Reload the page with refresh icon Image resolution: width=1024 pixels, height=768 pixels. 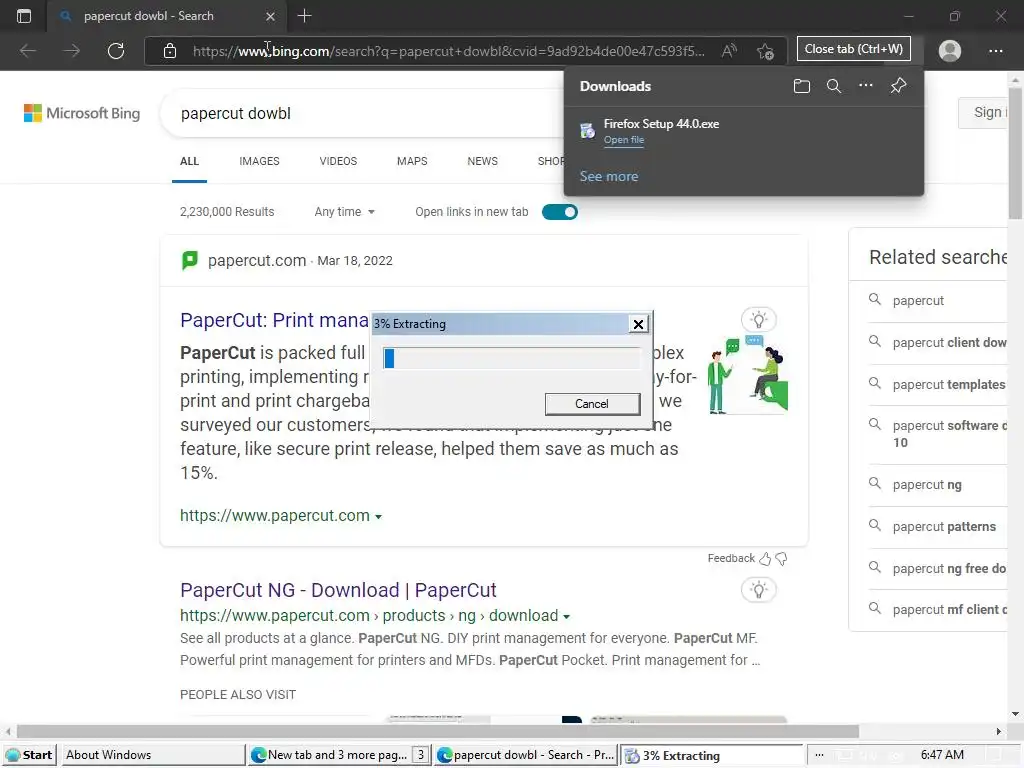tap(116, 51)
